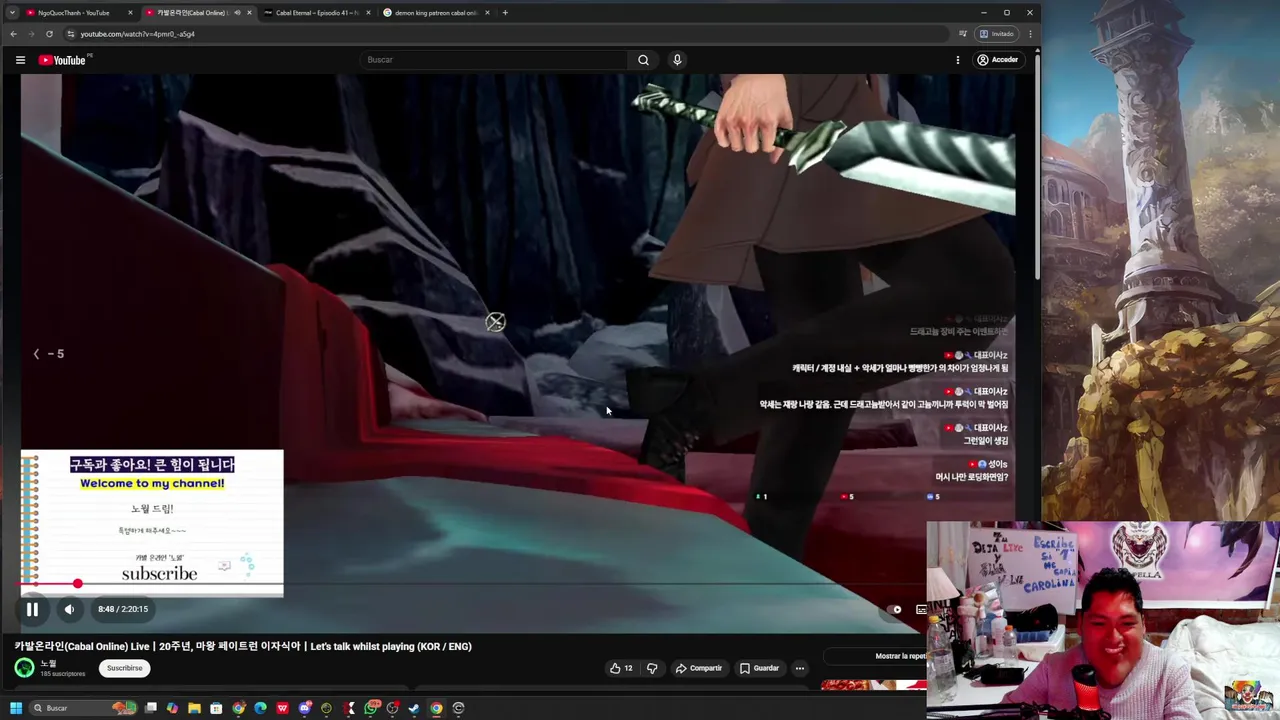Open Discord from the taskbar
This screenshot has height=720, width=1280.
pos(304,708)
